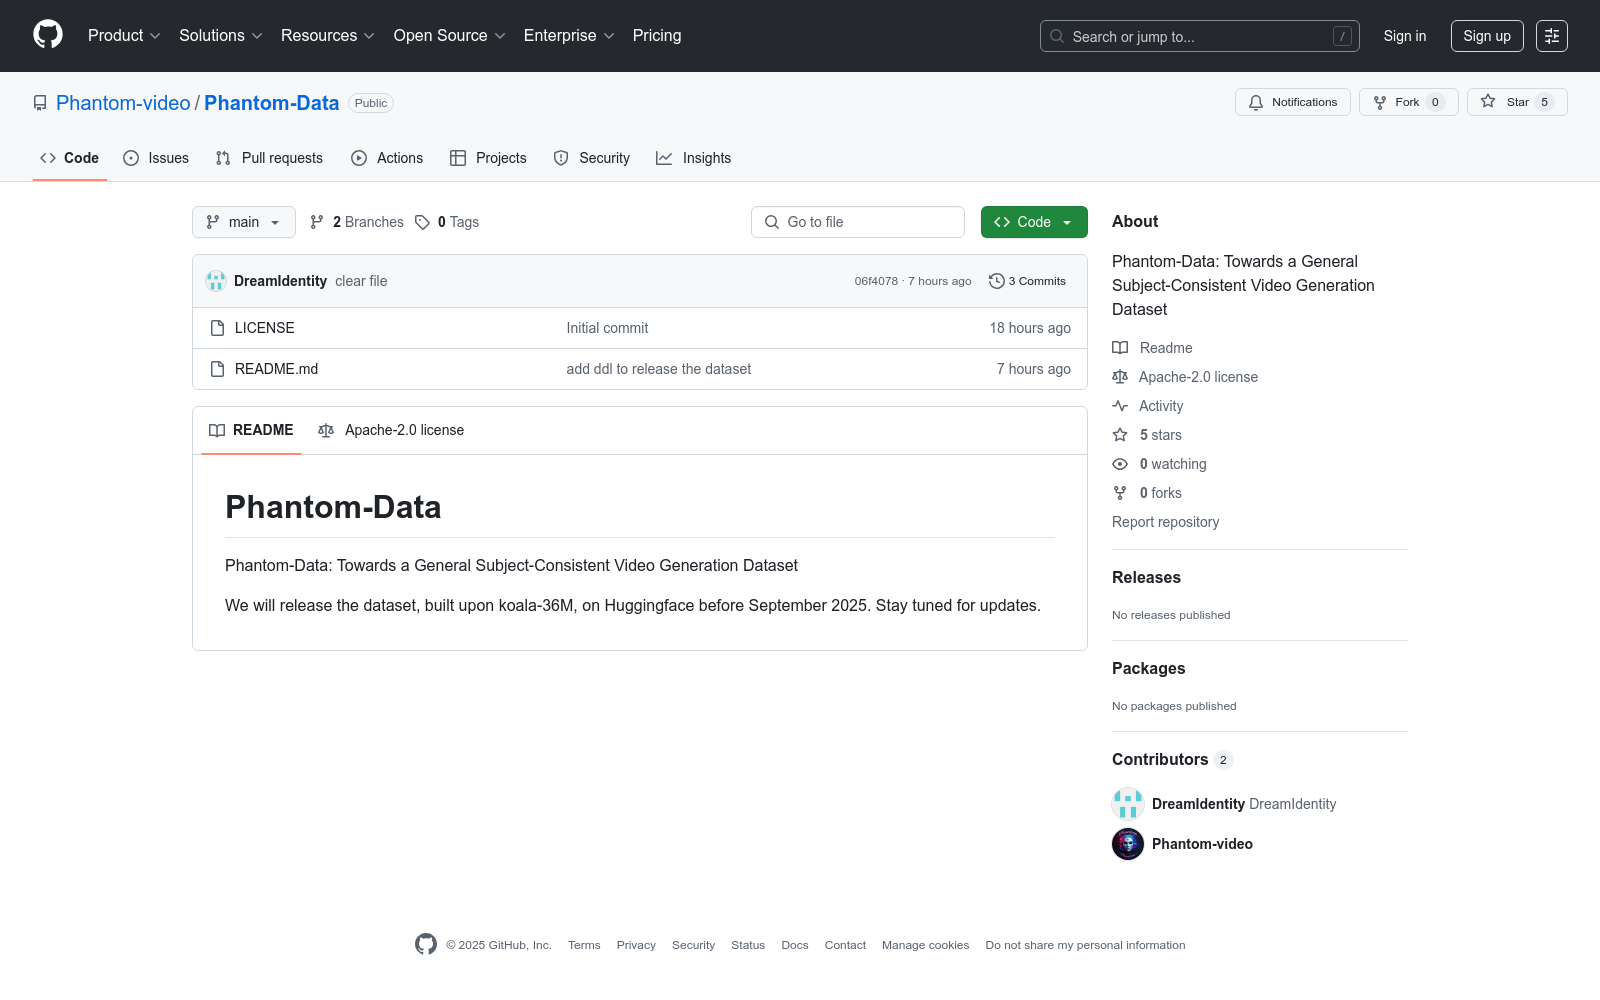
Task: Click the Sign in link
Action: click(1405, 36)
